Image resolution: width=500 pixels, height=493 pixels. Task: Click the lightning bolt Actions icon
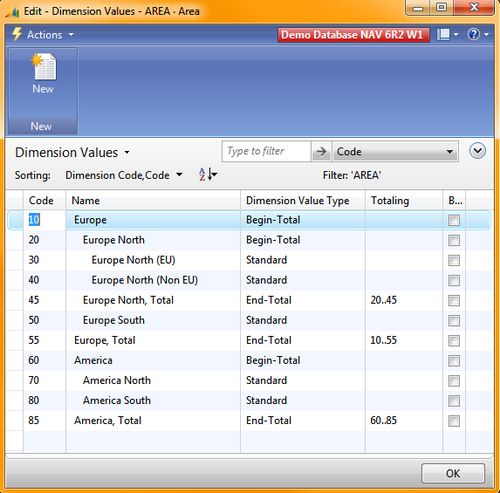[x=17, y=34]
